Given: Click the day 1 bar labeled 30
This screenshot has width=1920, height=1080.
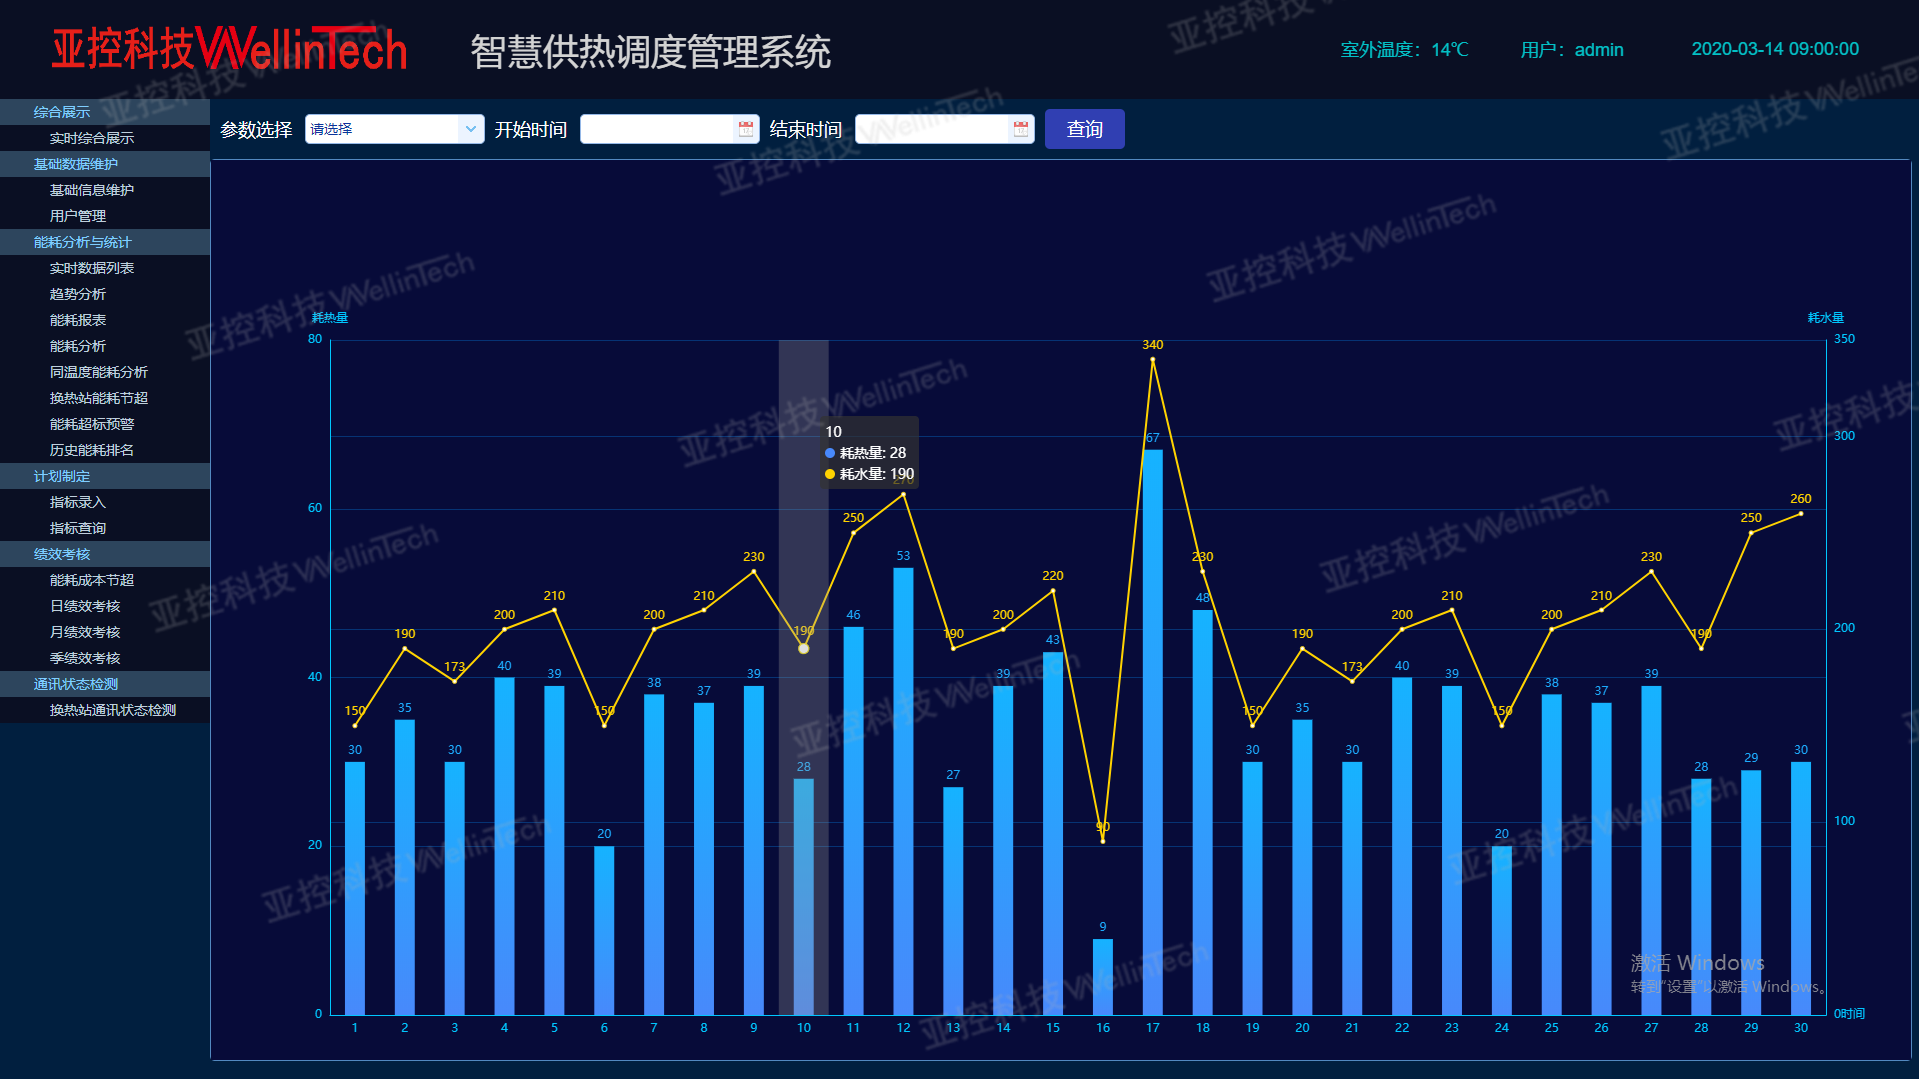Looking at the screenshot, I should click(x=355, y=888).
